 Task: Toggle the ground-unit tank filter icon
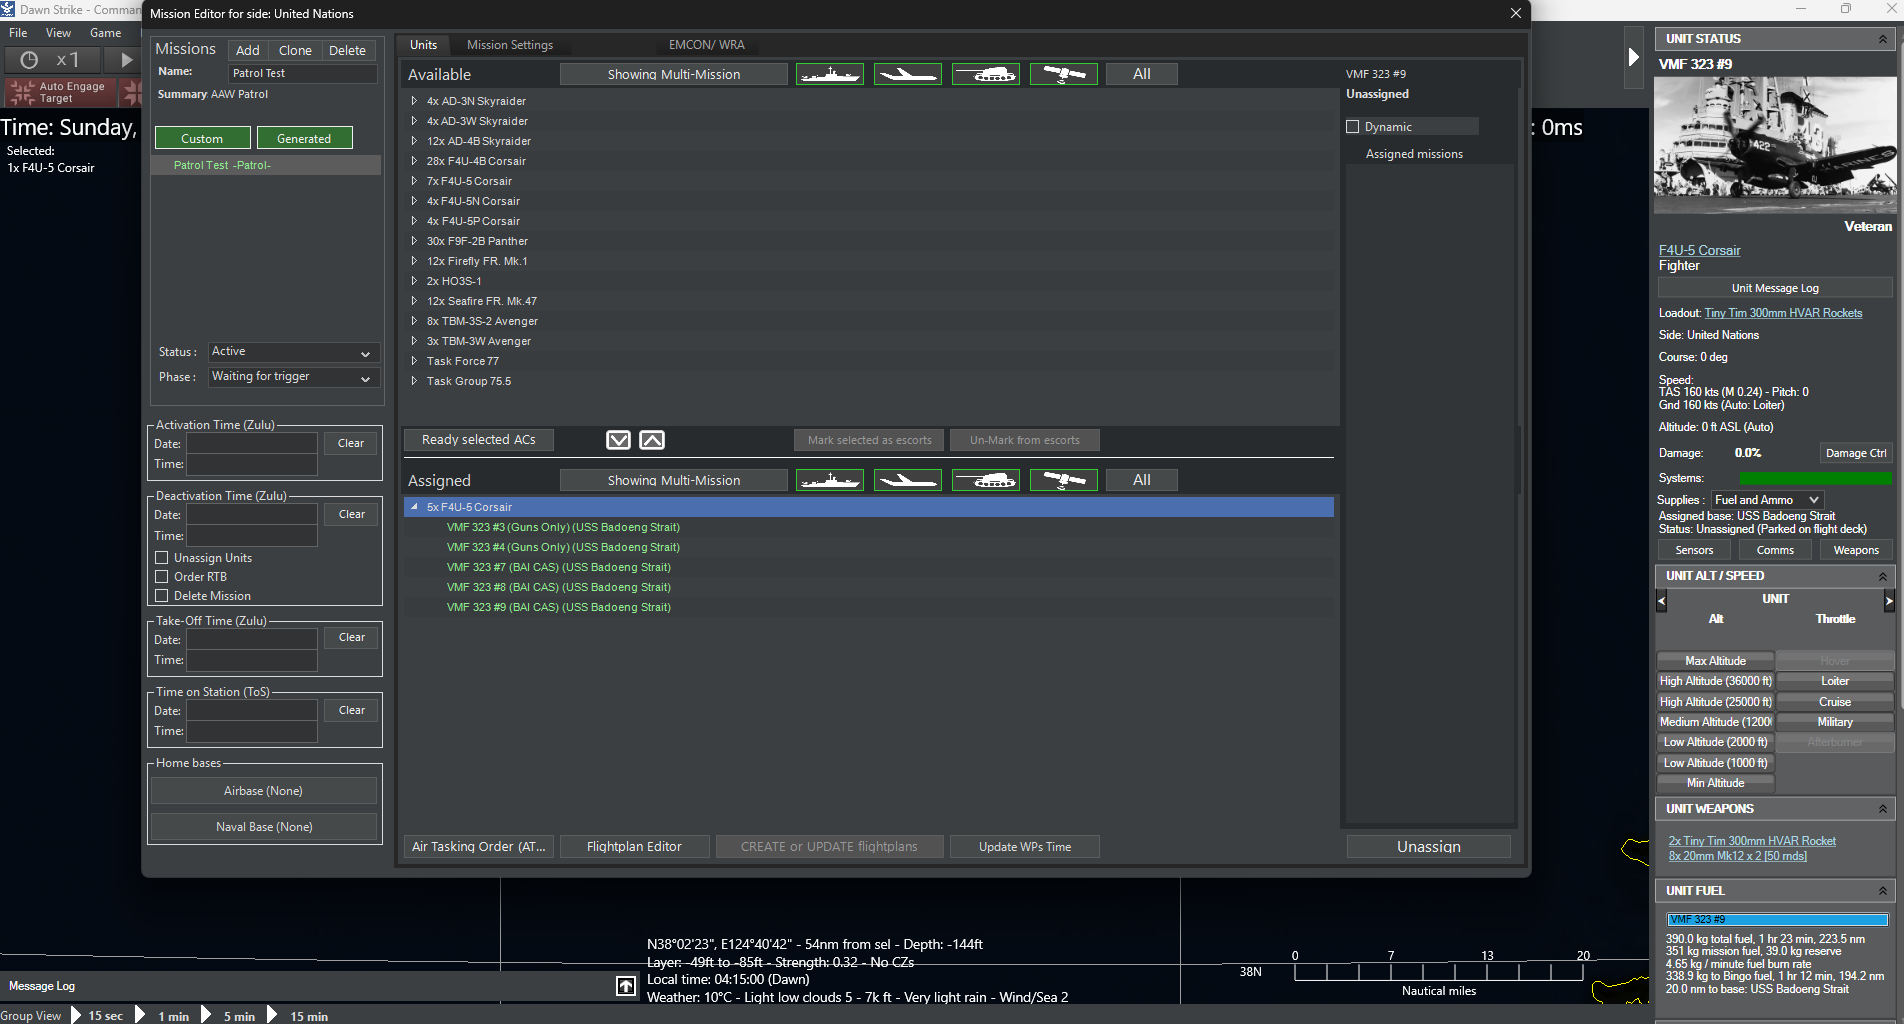pyautogui.click(x=985, y=73)
